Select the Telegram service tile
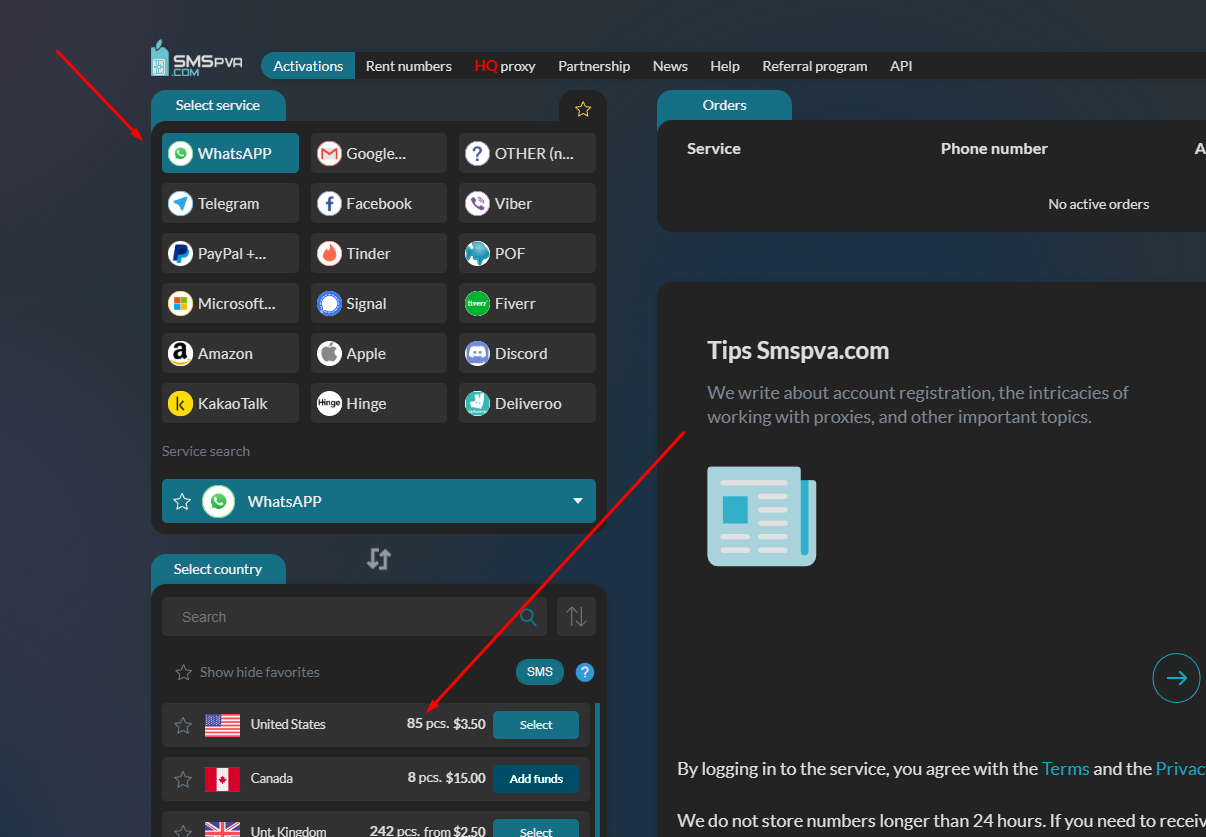The height and width of the screenshot is (837, 1206). click(230, 203)
